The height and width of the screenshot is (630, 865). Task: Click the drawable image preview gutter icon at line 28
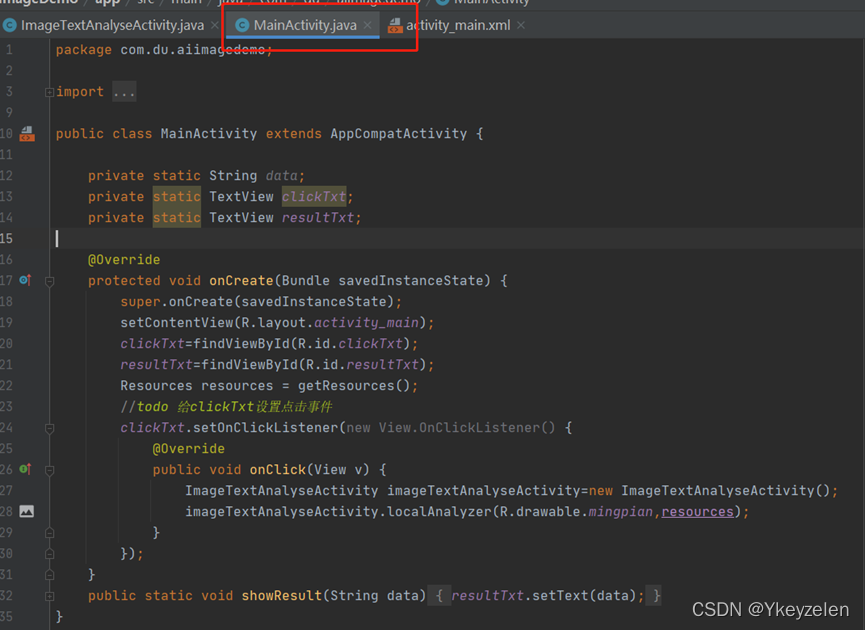pyautogui.click(x=26, y=511)
